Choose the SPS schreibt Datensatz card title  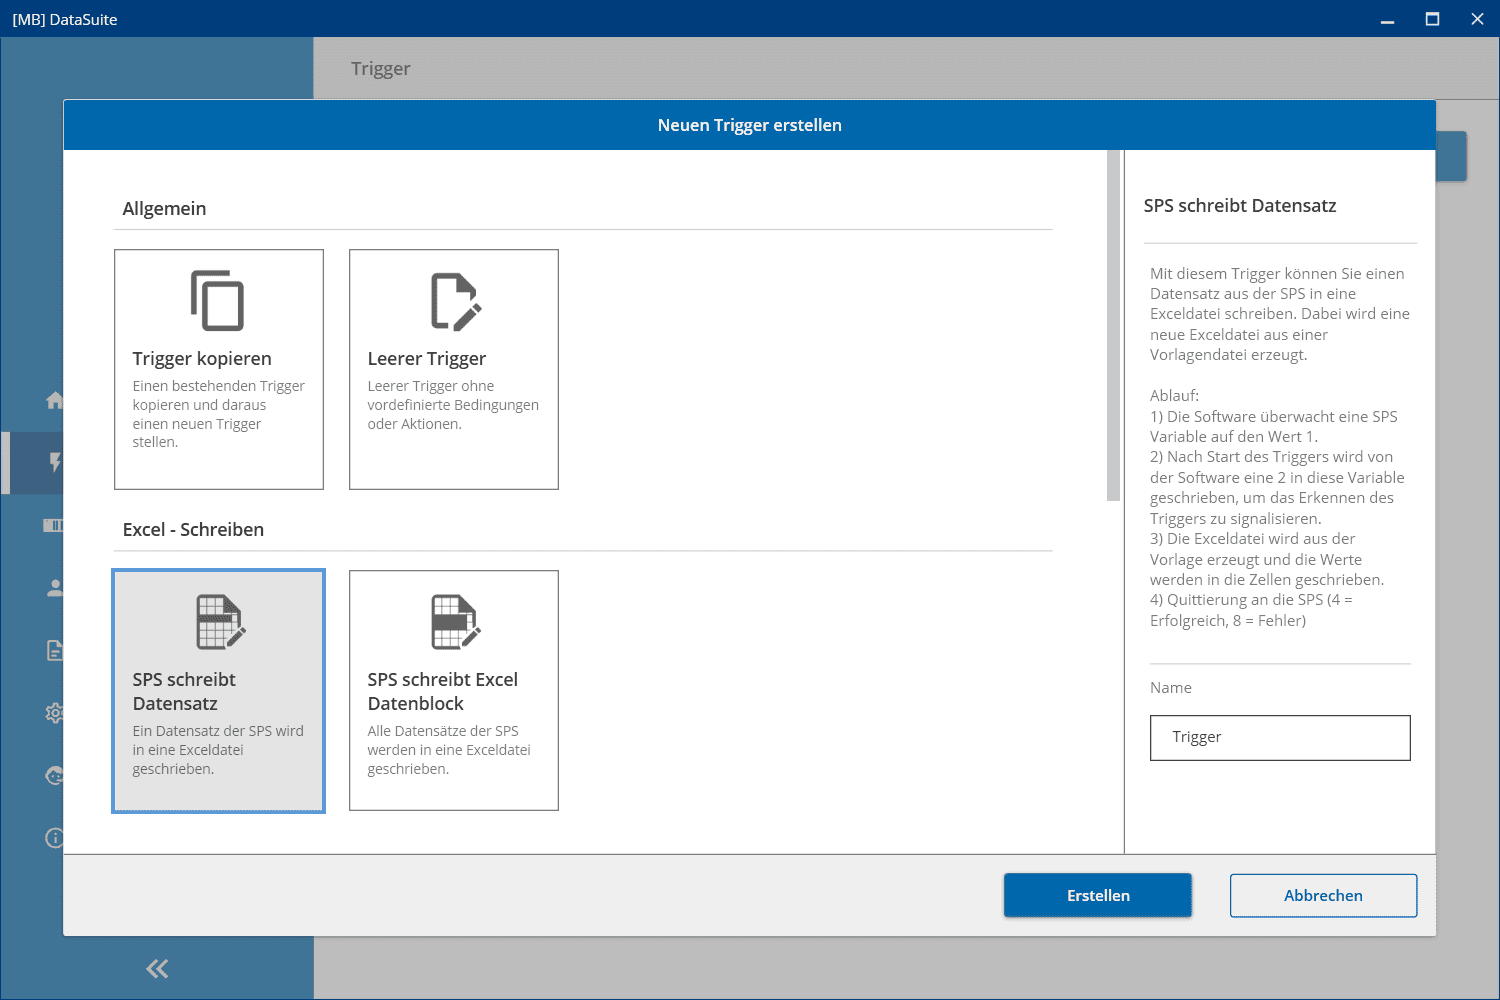click(x=184, y=691)
